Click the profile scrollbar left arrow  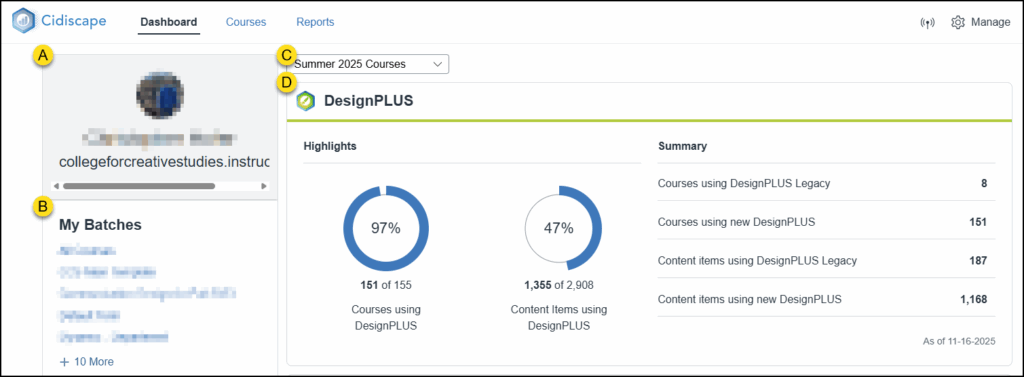point(57,186)
